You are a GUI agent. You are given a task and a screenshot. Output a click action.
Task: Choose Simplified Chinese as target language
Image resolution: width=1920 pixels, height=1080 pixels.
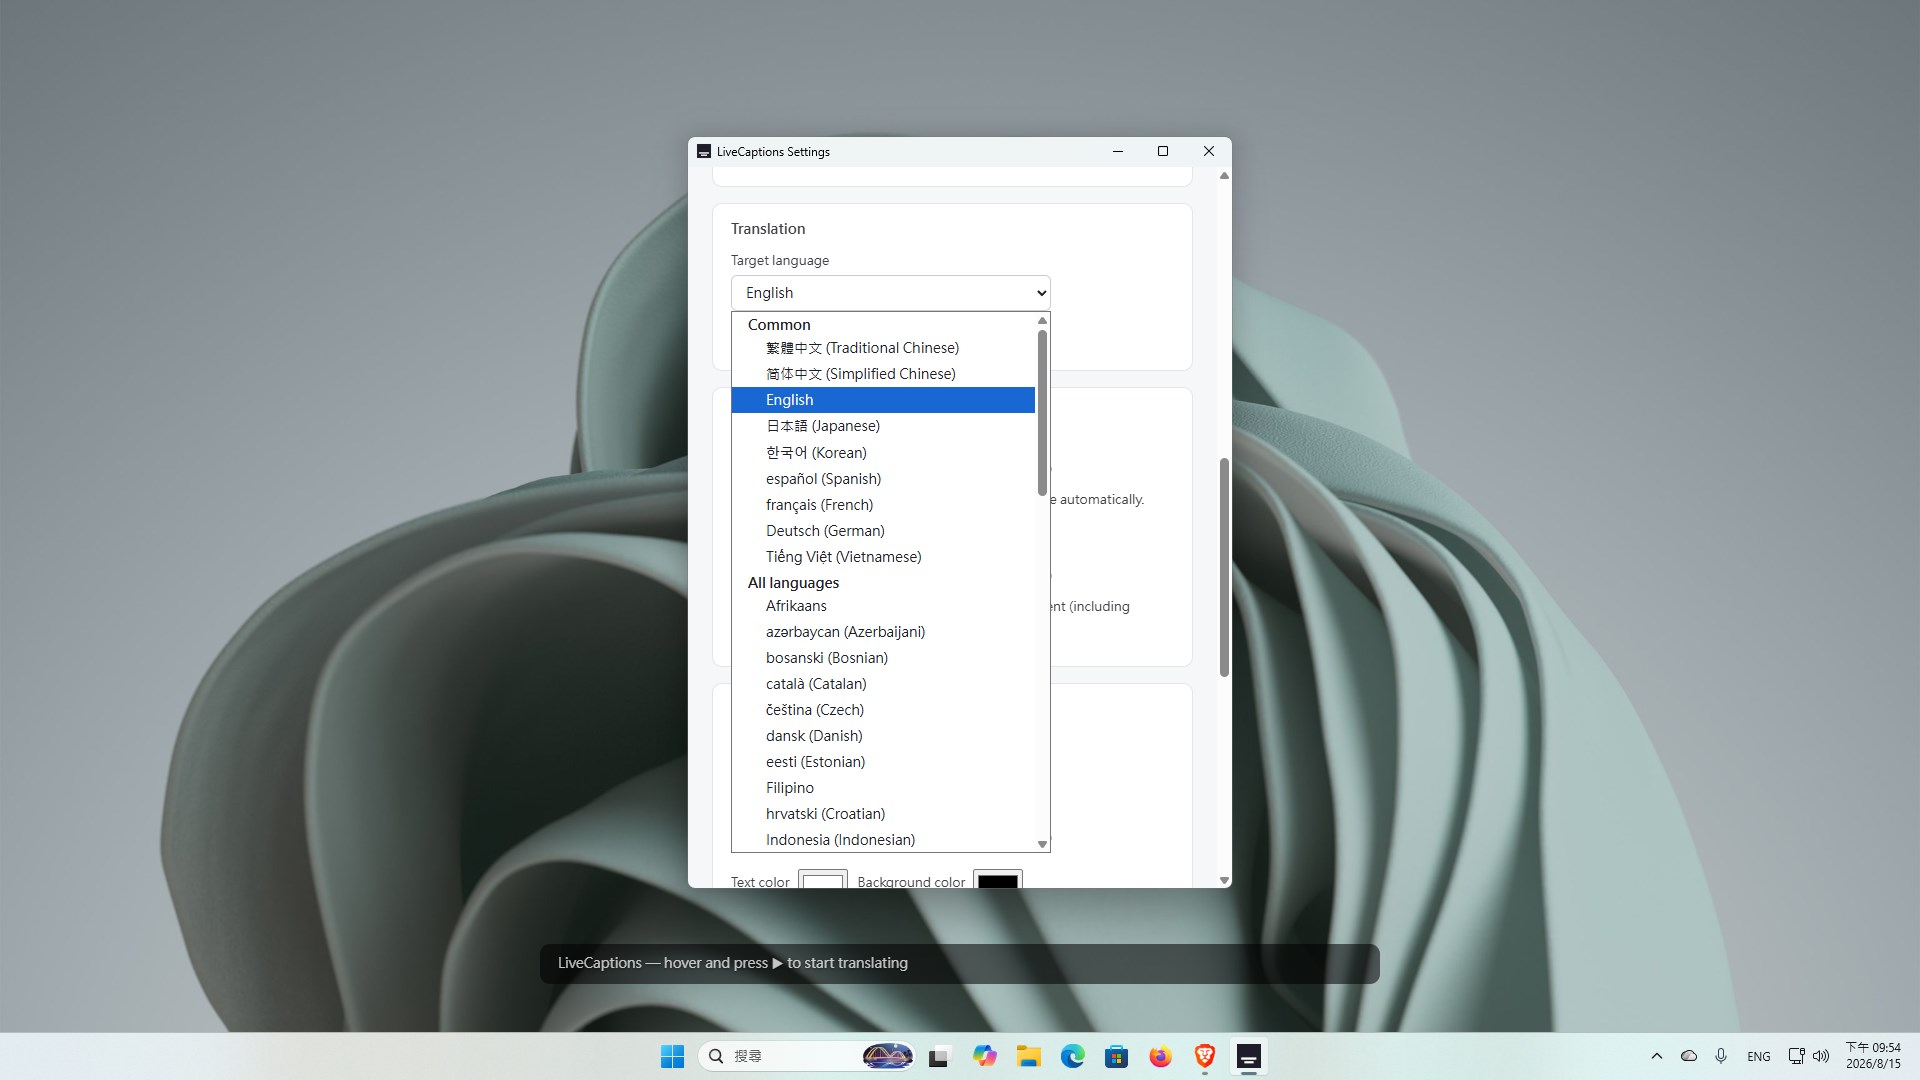coord(883,374)
